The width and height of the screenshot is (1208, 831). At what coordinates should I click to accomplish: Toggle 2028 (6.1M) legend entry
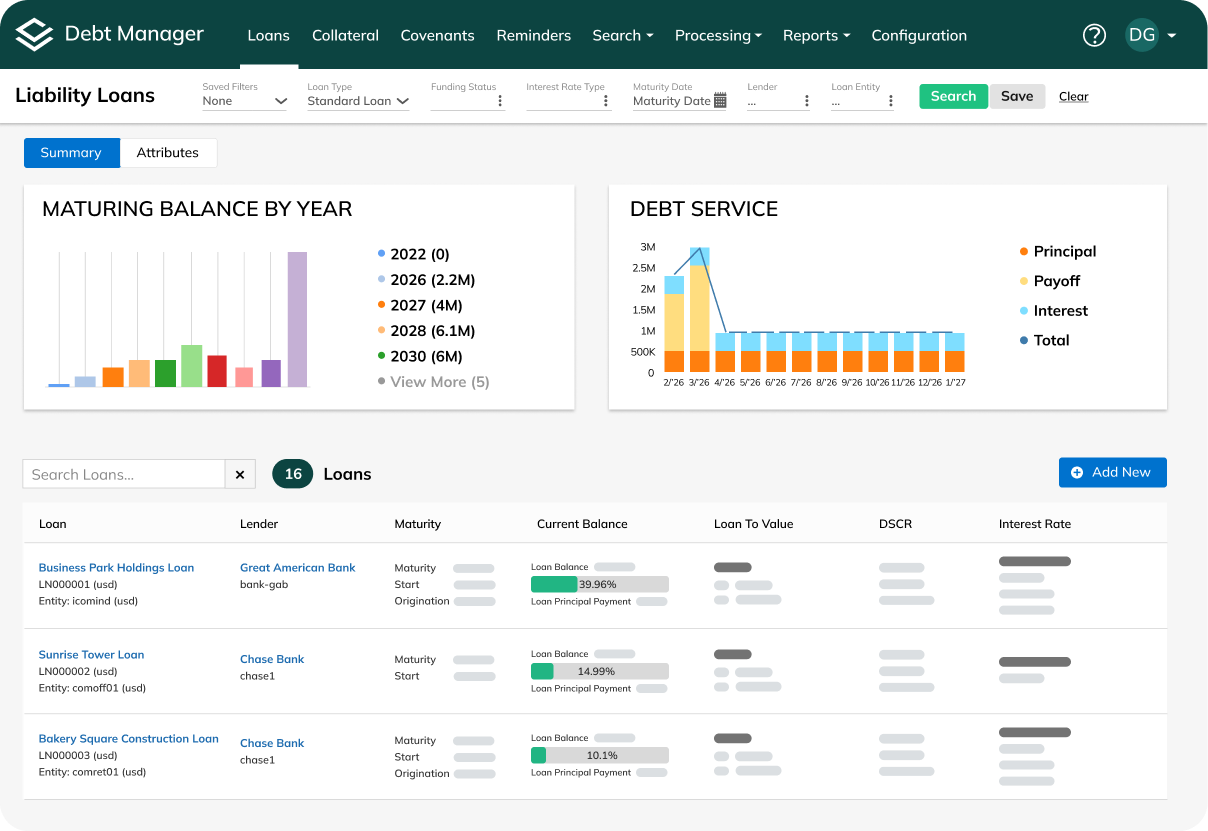[x=427, y=331]
